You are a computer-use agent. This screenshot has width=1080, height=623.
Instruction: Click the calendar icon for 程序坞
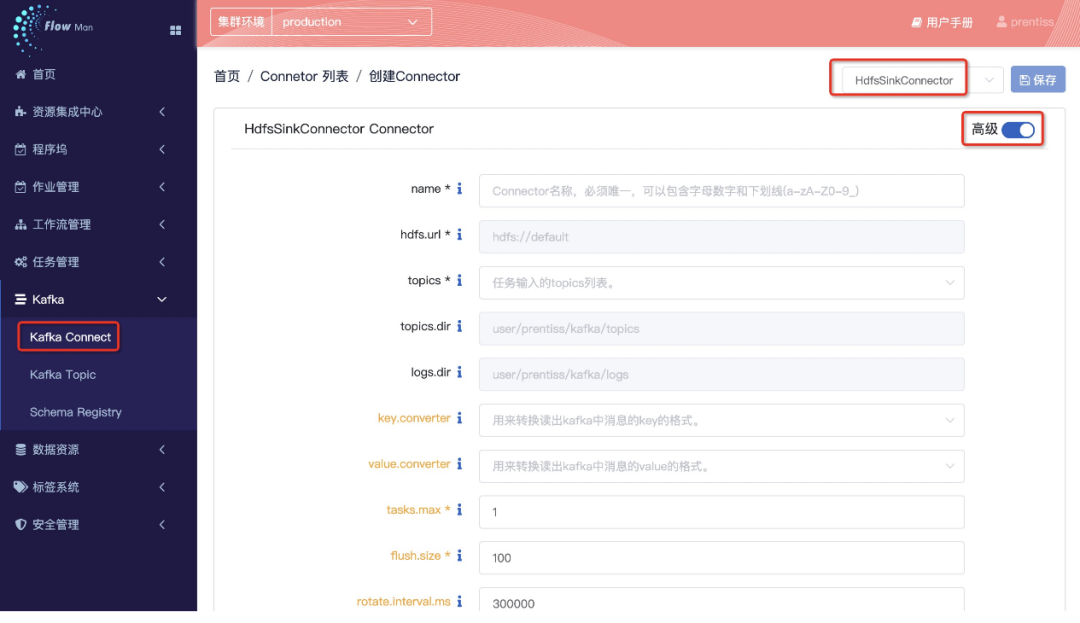(21, 149)
